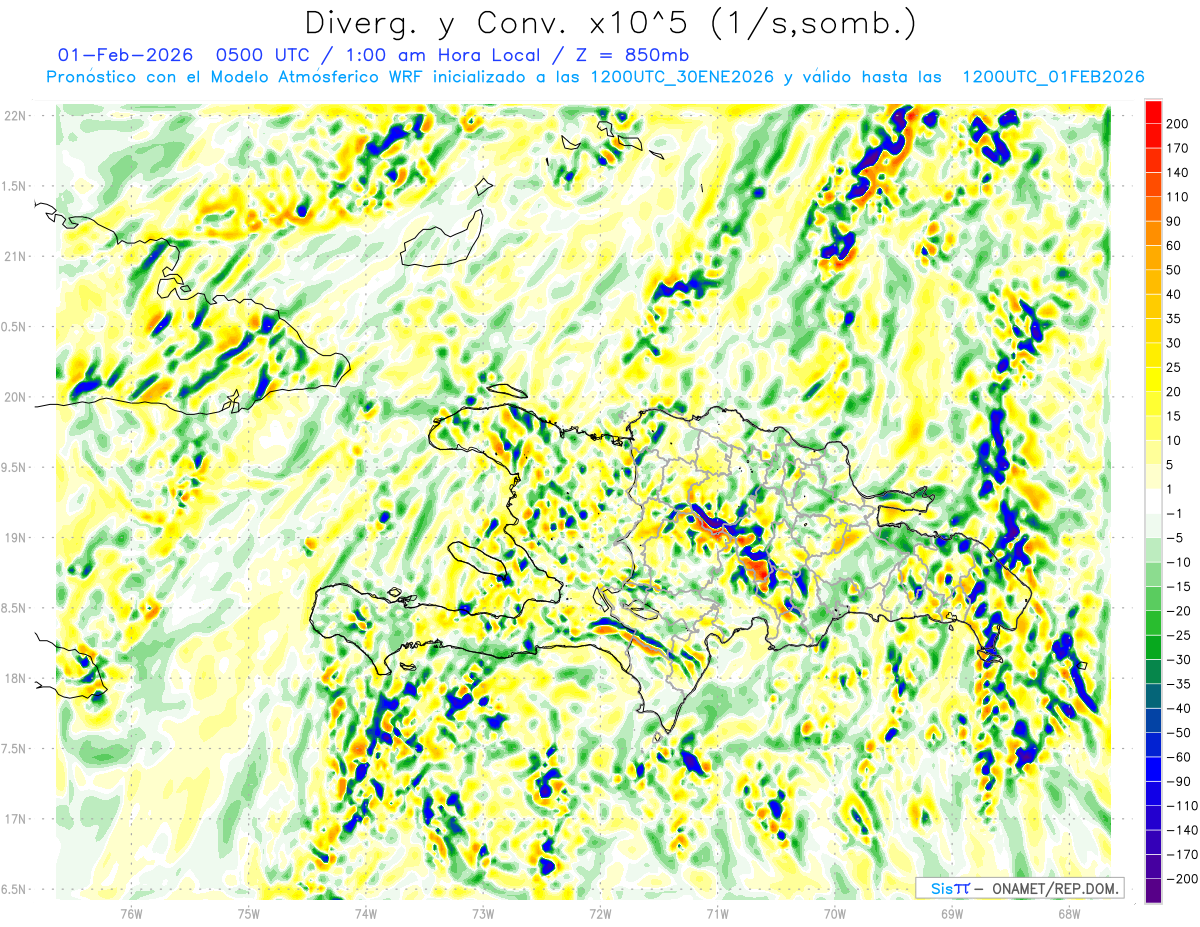Click the "18N" latitude label
1200x927 pixels.
(x=15, y=679)
